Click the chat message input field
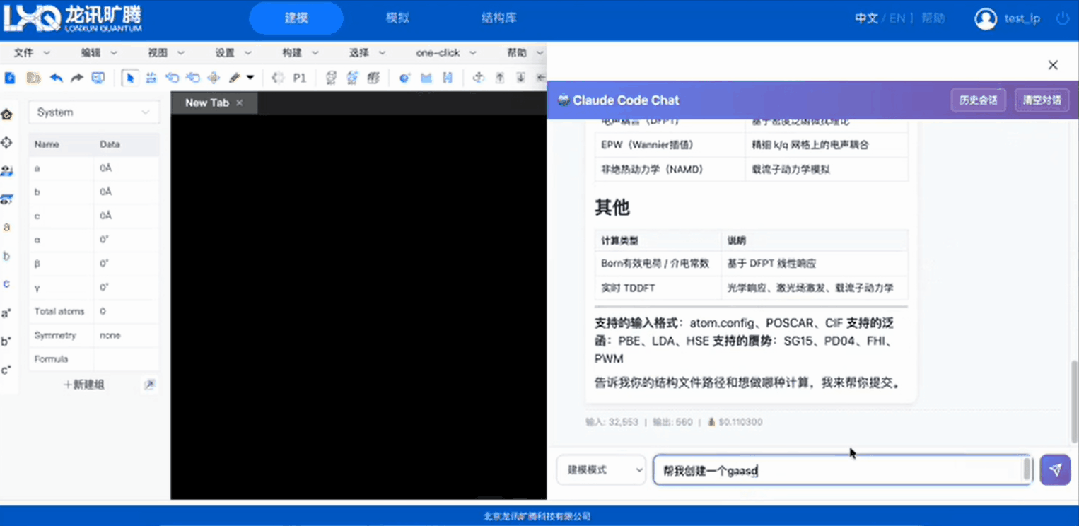The height and width of the screenshot is (526, 1079). [x=842, y=470]
